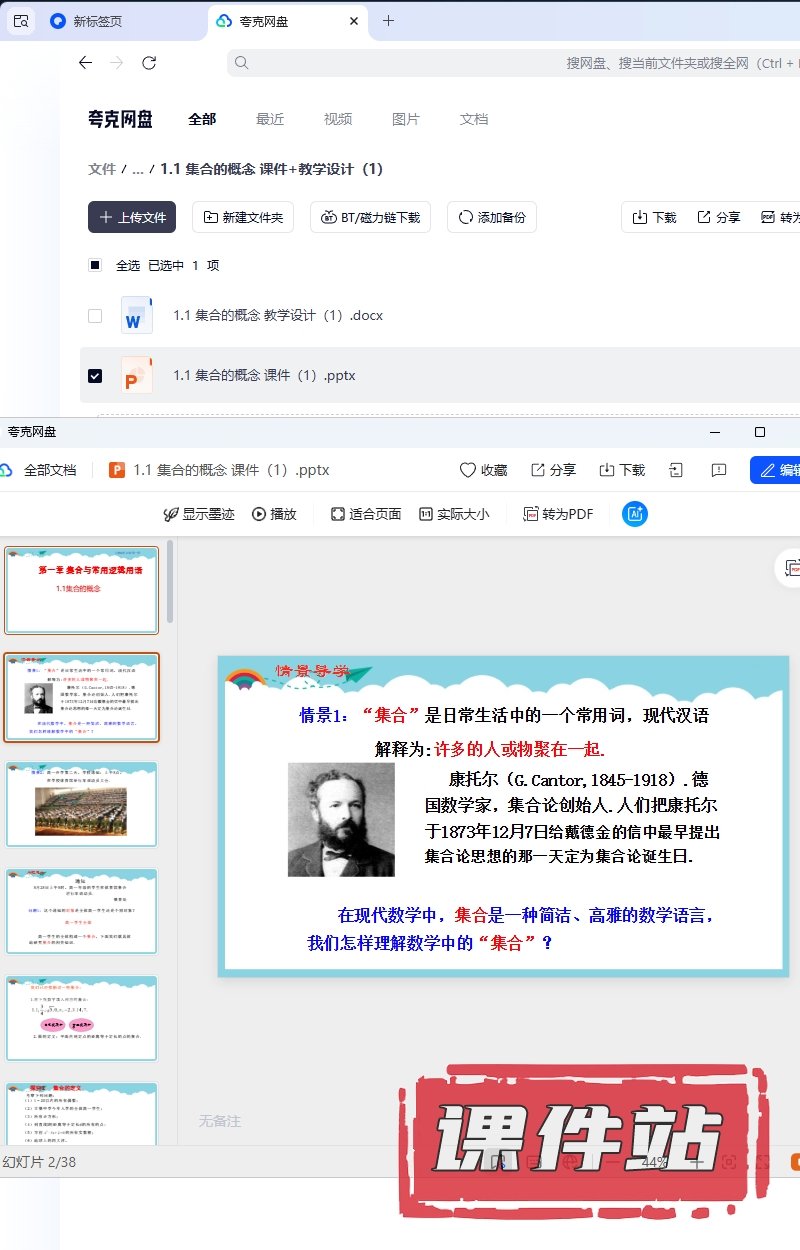Click the feedback icon in preview header

pyautogui.click(x=718, y=470)
